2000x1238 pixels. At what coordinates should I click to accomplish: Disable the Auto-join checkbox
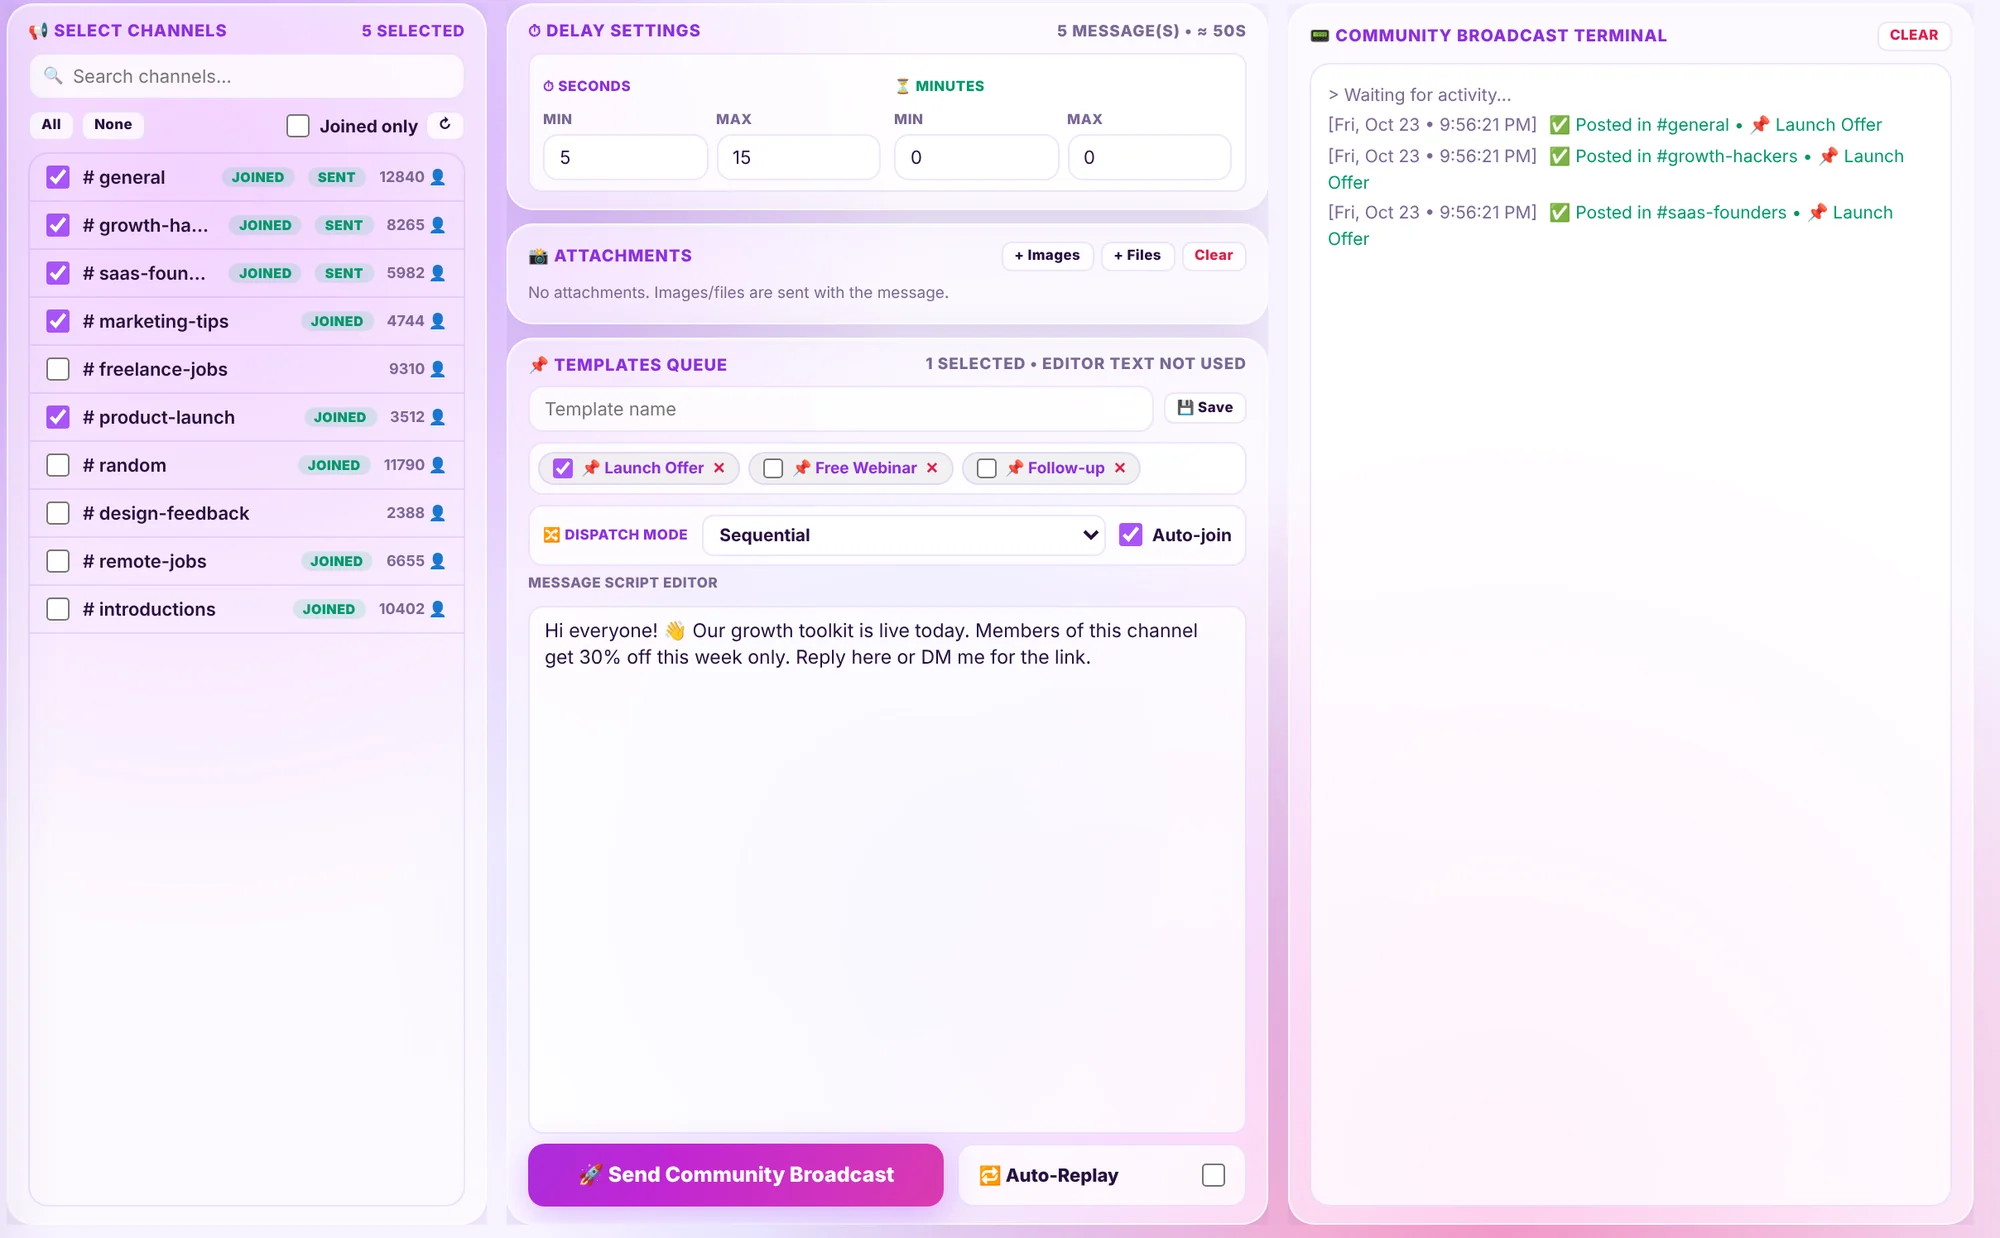coord(1130,535)
